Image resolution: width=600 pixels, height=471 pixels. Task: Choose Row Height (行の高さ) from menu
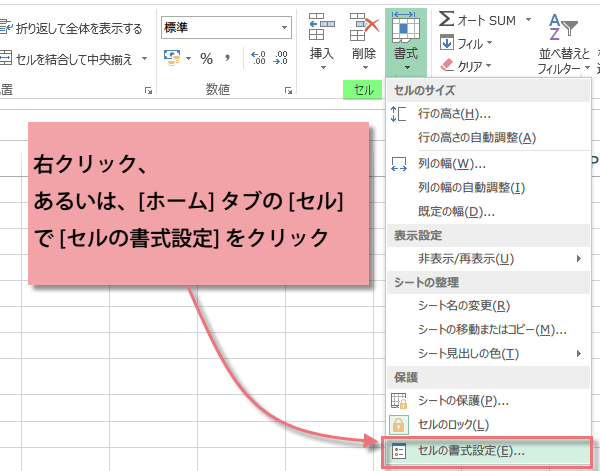[460, 113]
